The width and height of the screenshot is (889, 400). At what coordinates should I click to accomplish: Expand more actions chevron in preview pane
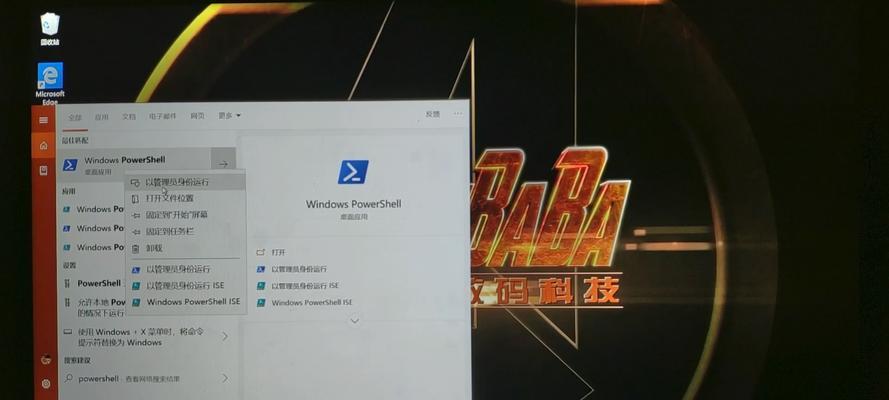point(354,321)
